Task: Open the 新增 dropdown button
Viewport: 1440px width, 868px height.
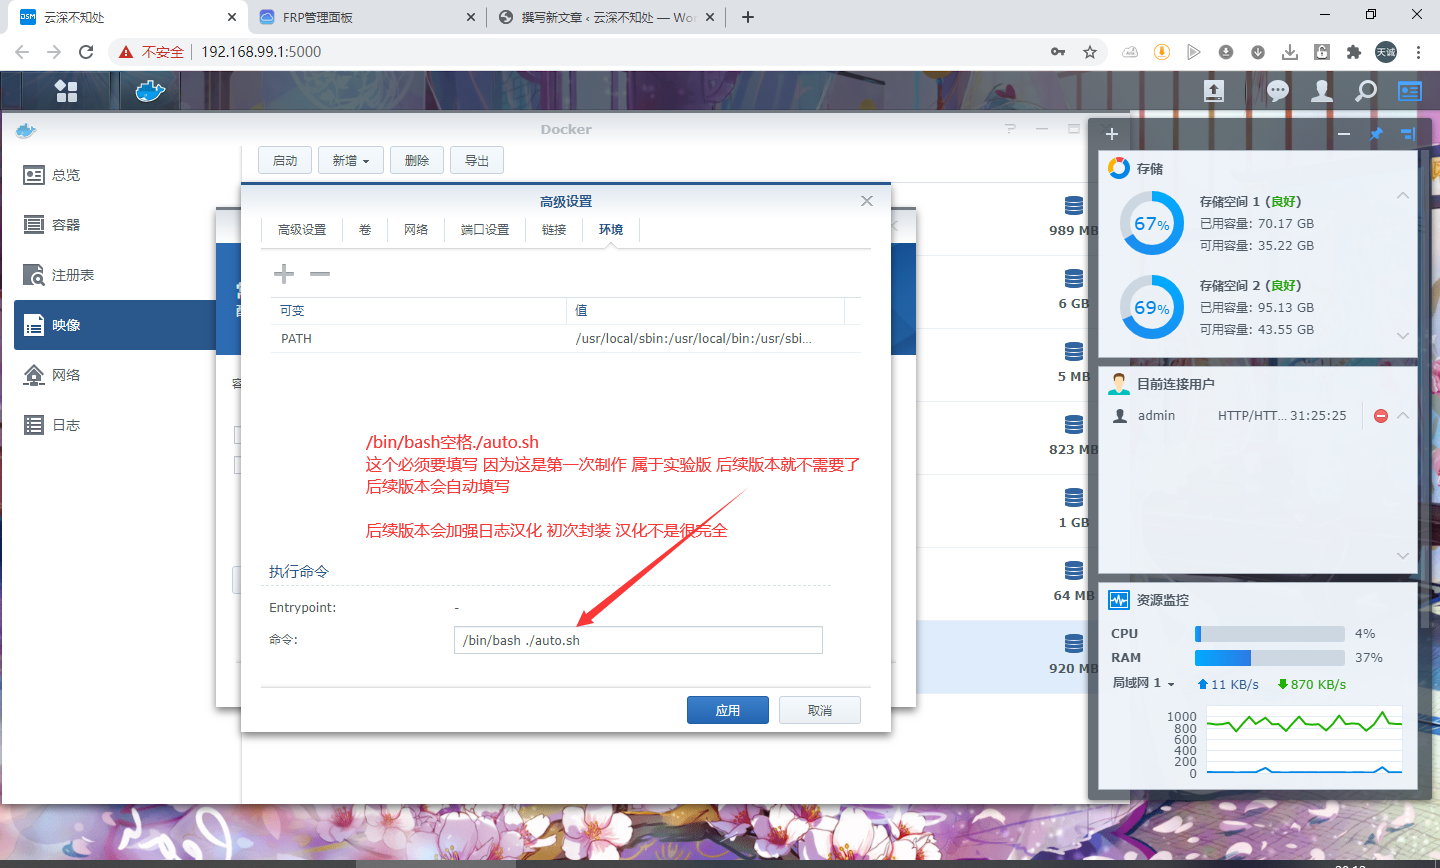Action: click(351, 161)
